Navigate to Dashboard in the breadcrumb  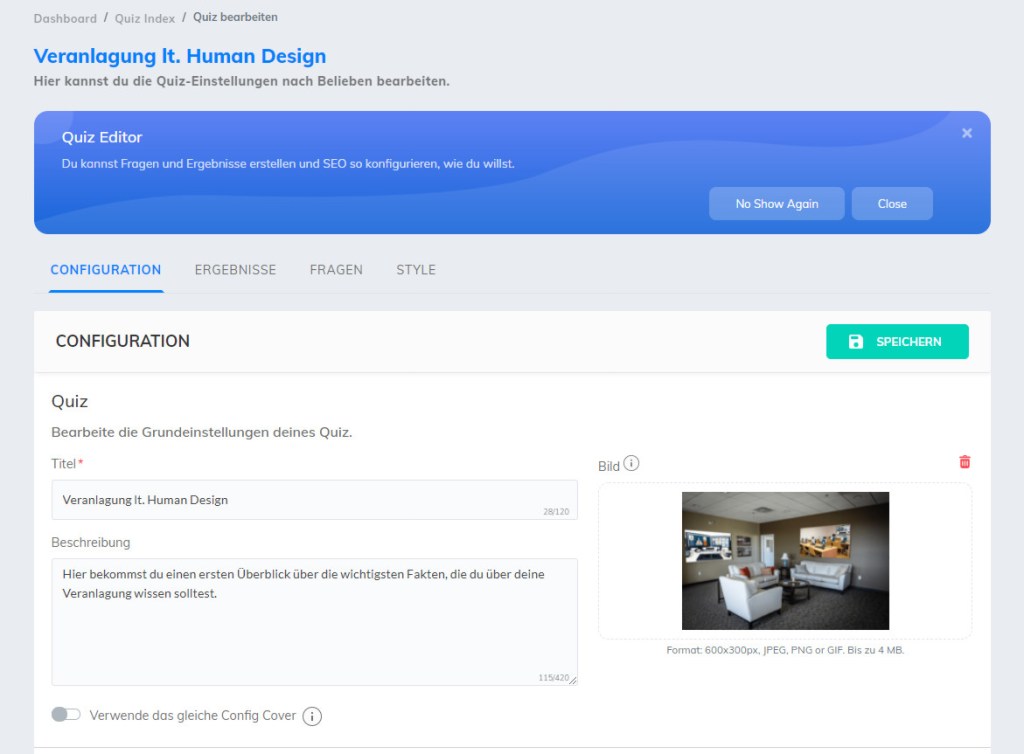pyautogui.click(x=65, y=18)
